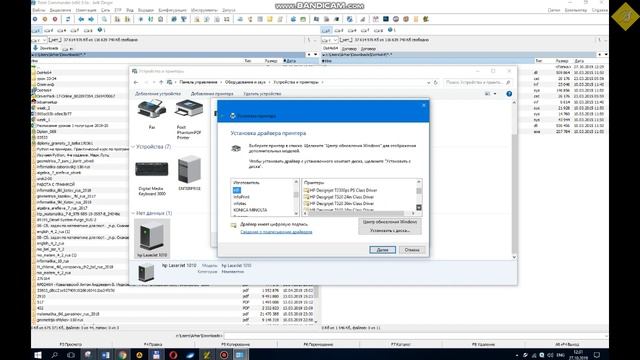Click the printers list horizontal scrollbar

tap(359, 213)
